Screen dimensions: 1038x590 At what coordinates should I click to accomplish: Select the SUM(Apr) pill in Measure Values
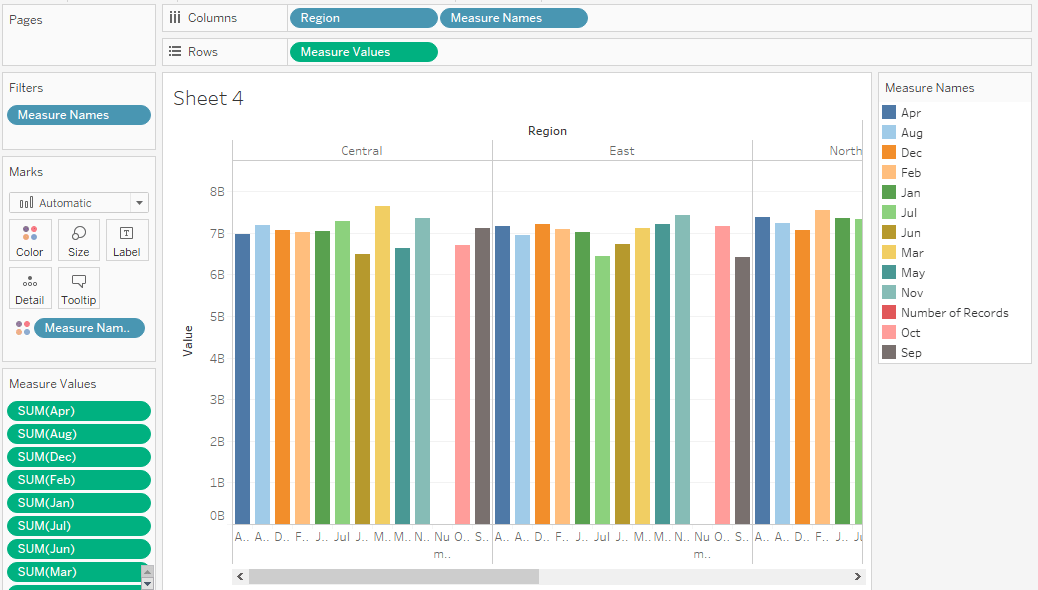(x=78, y=410)
